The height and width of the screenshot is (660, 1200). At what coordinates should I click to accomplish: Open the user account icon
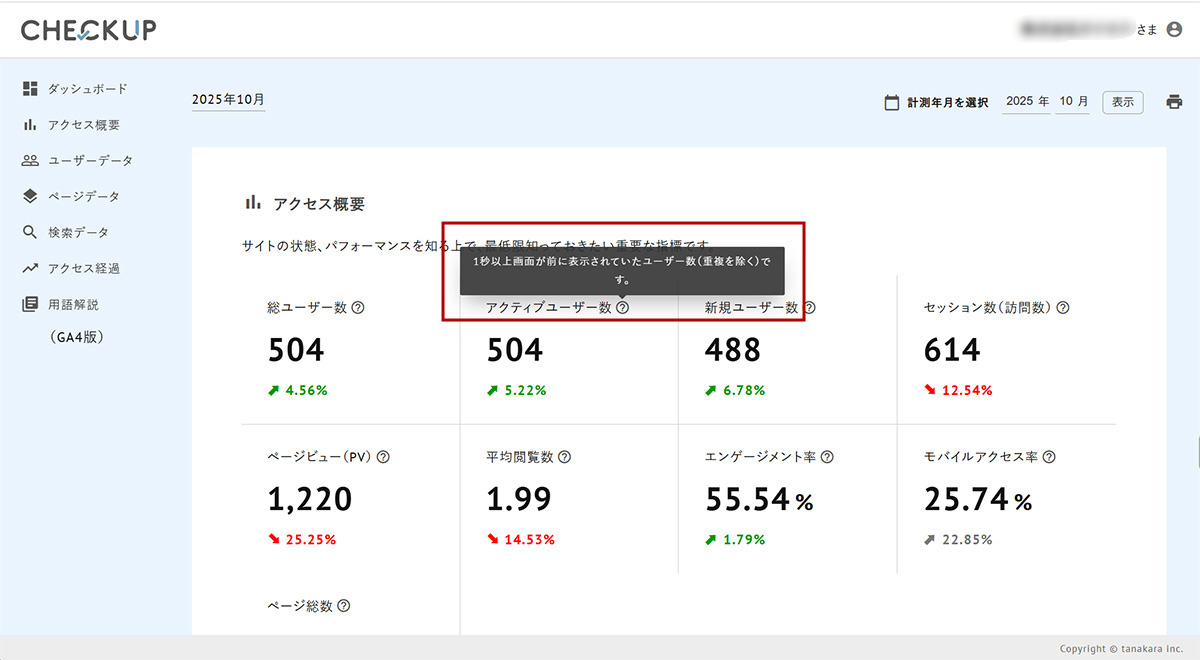(x=1174, y=30)
